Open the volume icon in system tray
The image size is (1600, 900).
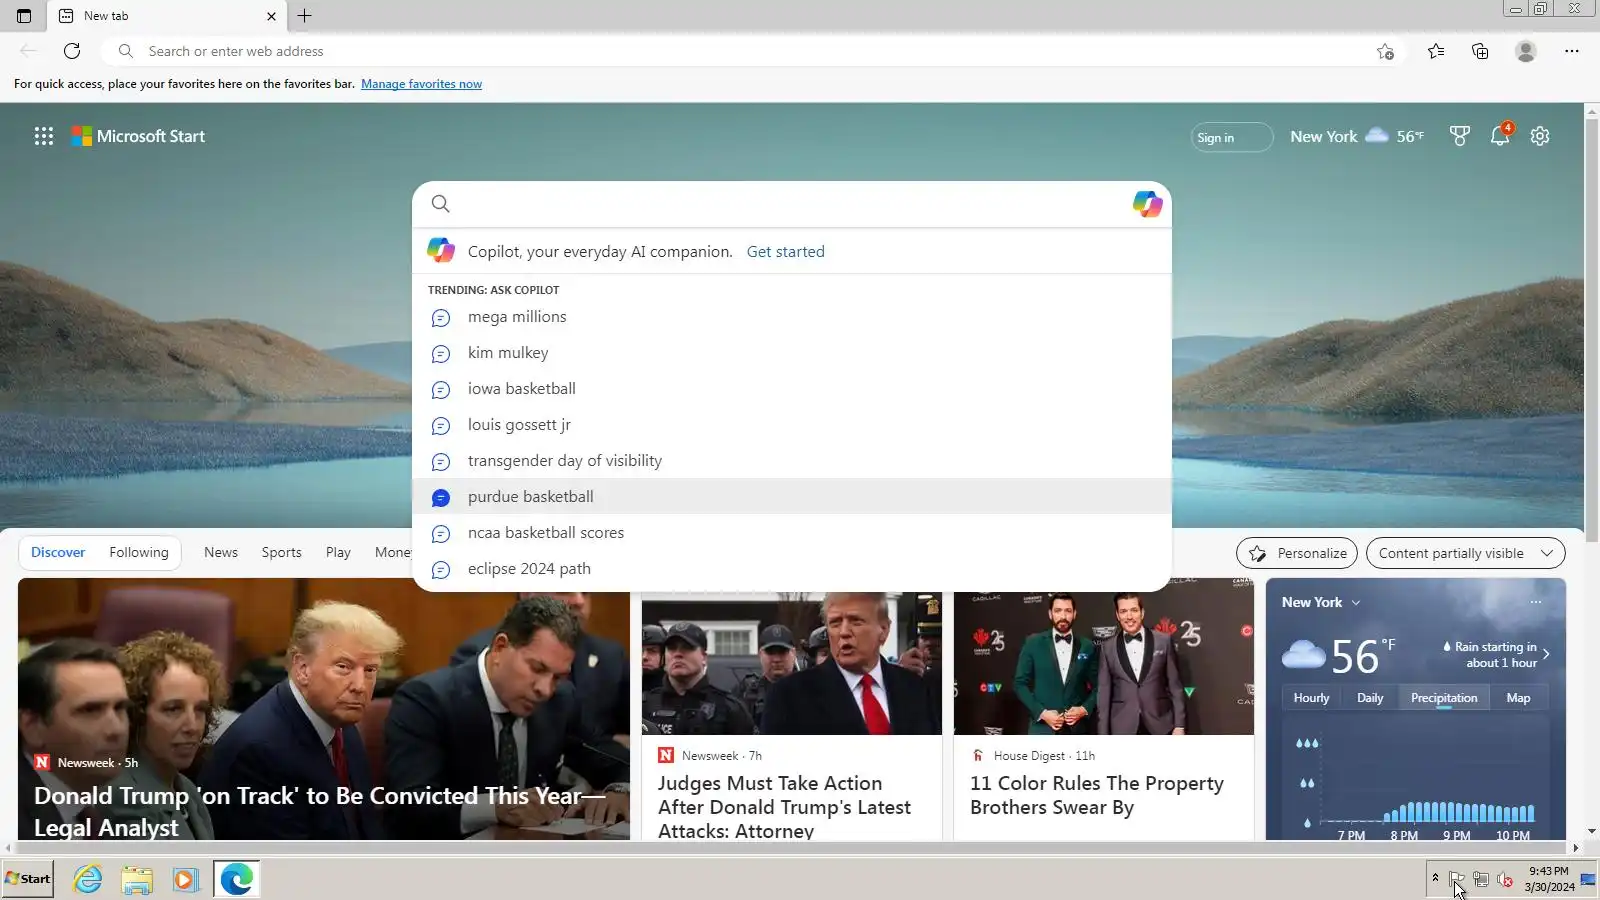pos(1505,879)
